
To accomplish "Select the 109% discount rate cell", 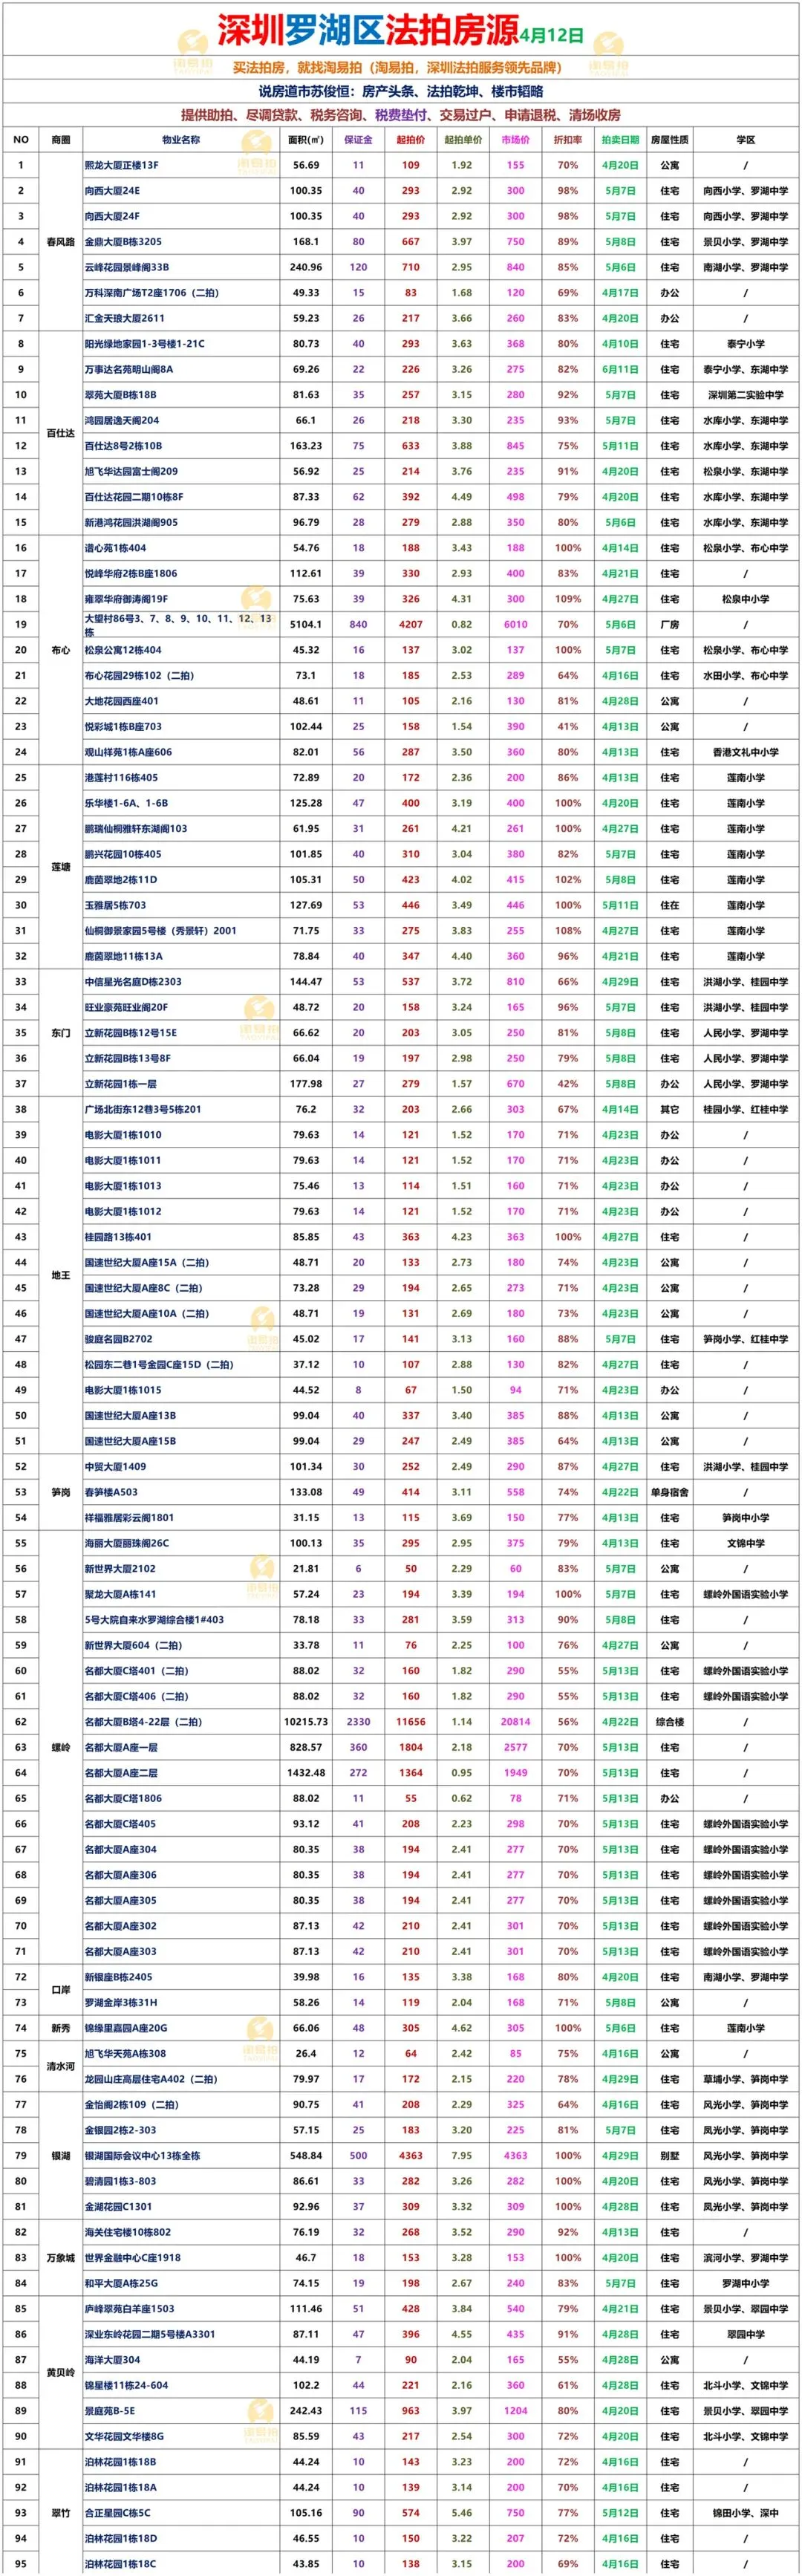I will pos(568,599).
